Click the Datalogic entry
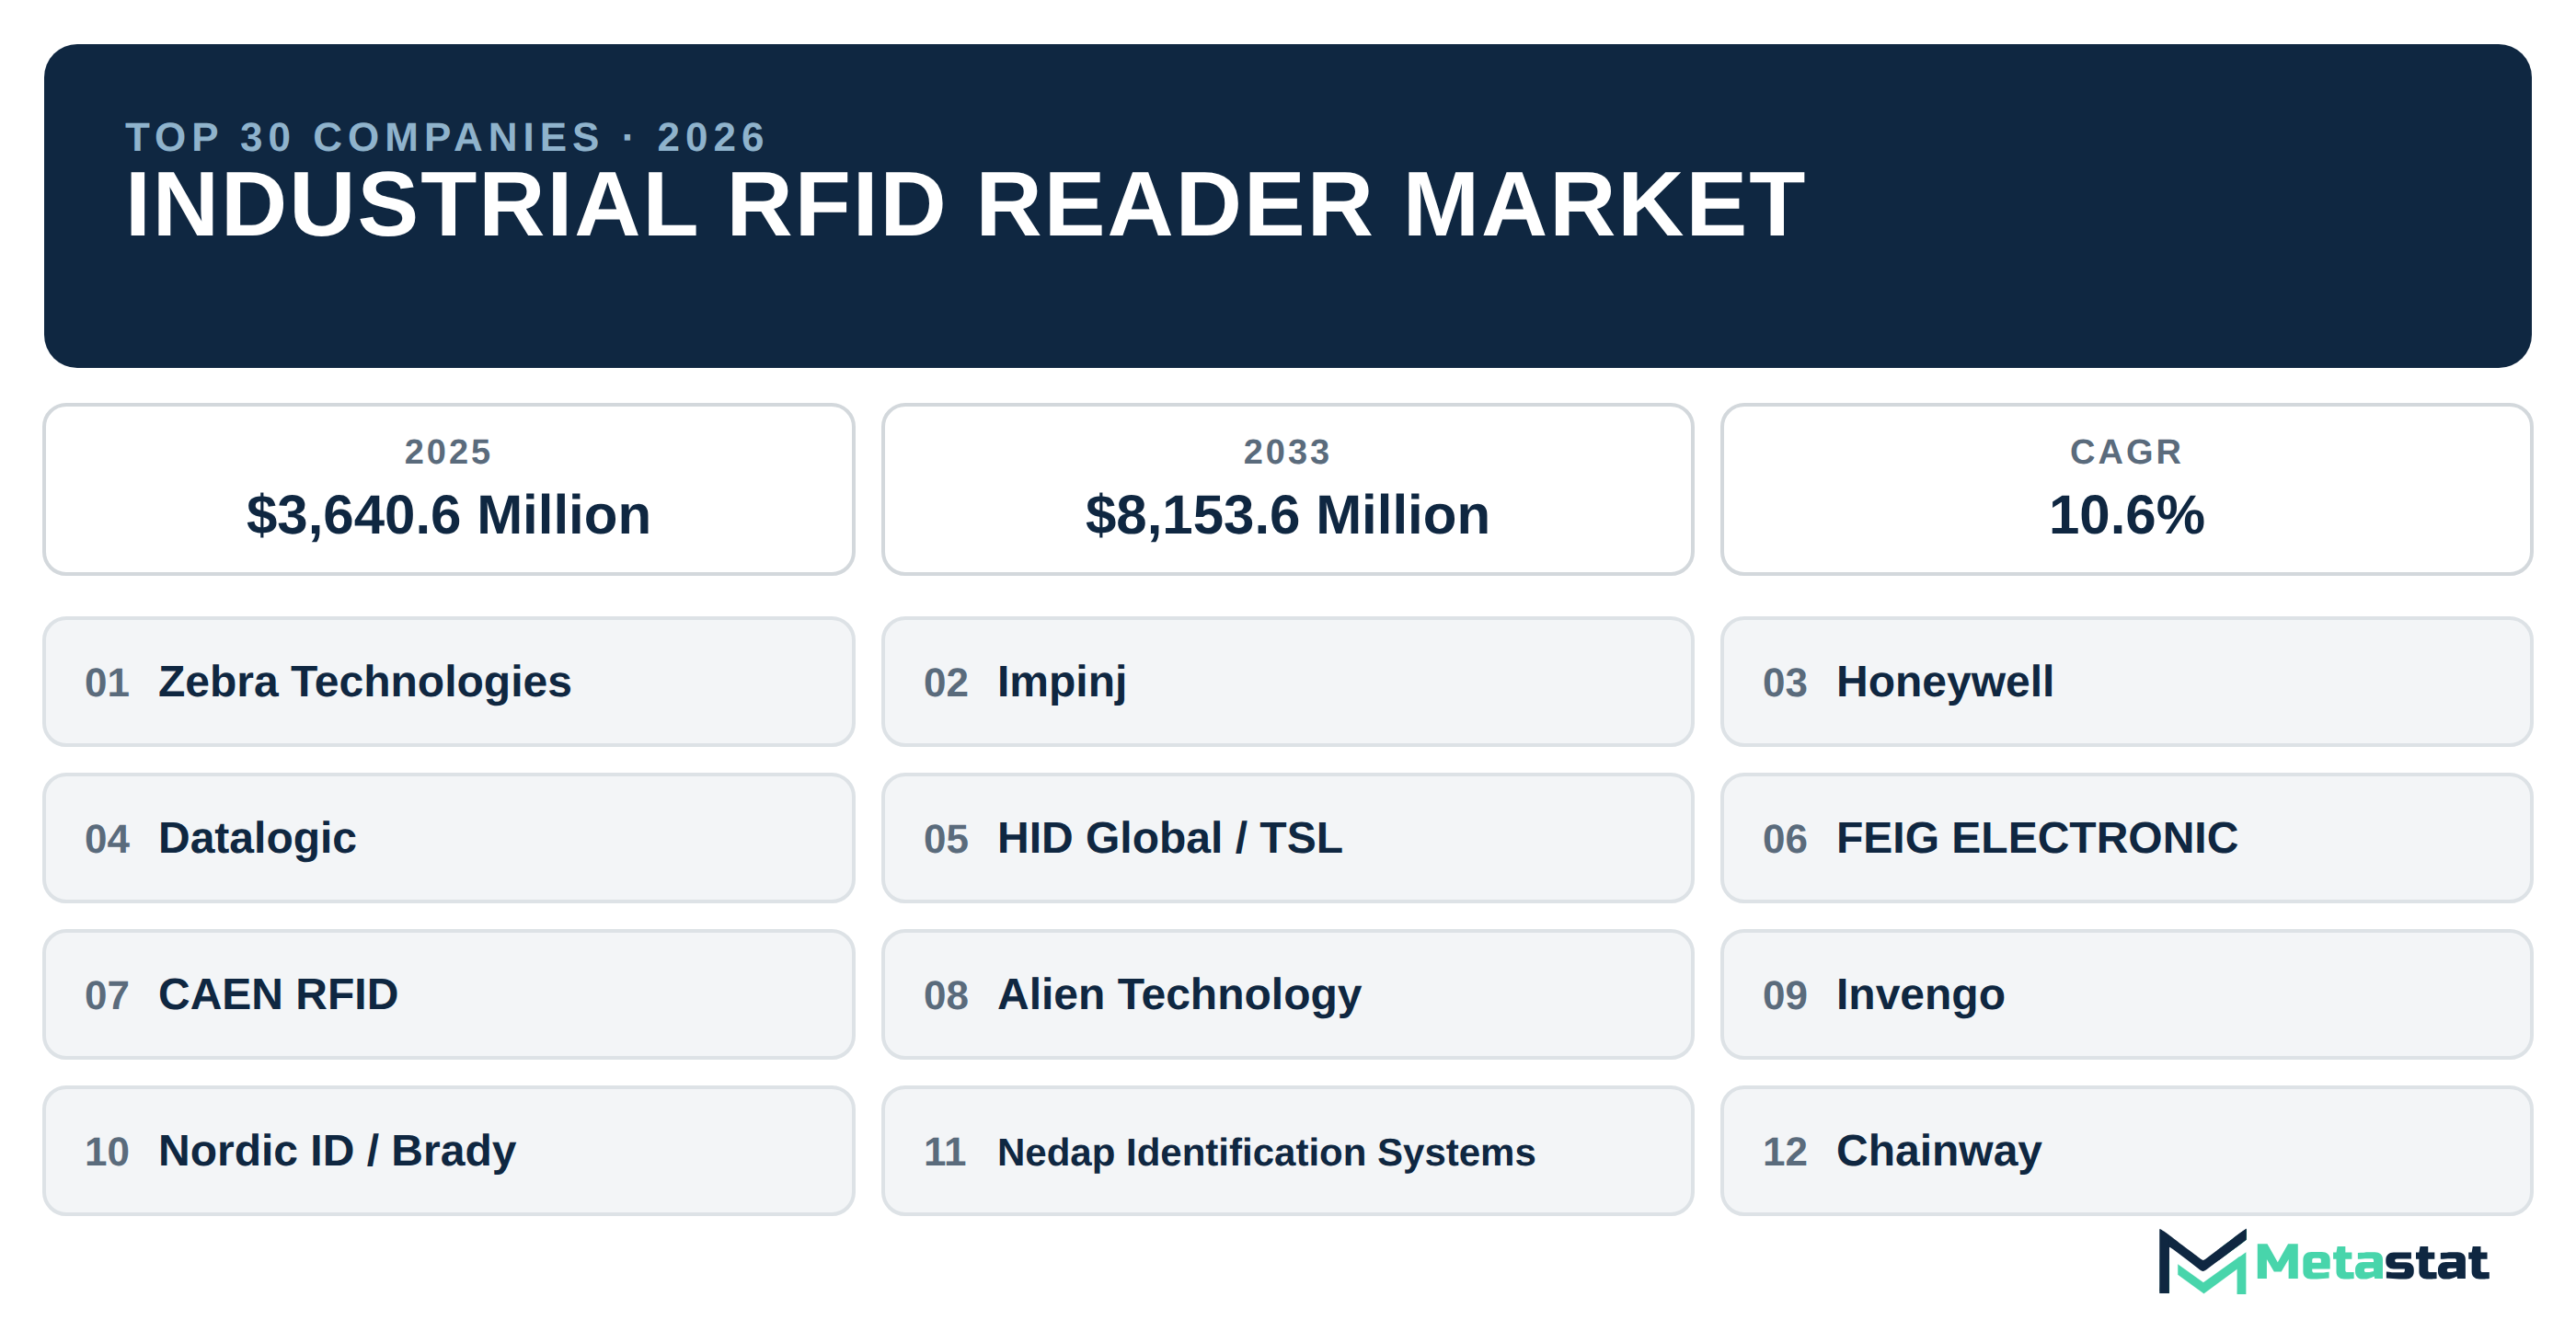 [448, 838]
